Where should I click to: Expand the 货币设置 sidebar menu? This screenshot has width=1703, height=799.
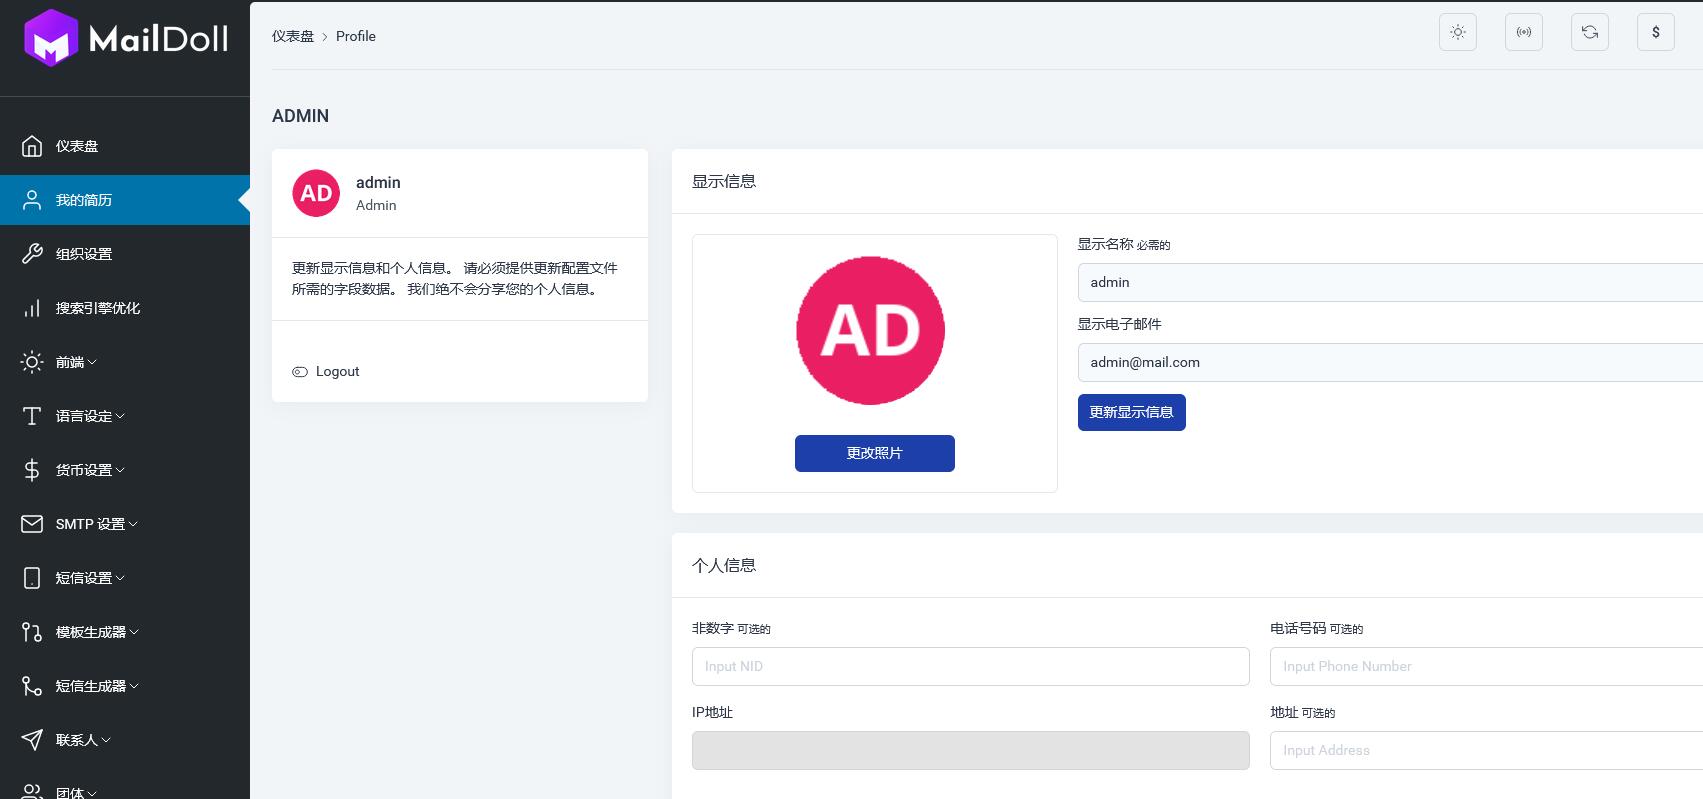click(89, 470)
